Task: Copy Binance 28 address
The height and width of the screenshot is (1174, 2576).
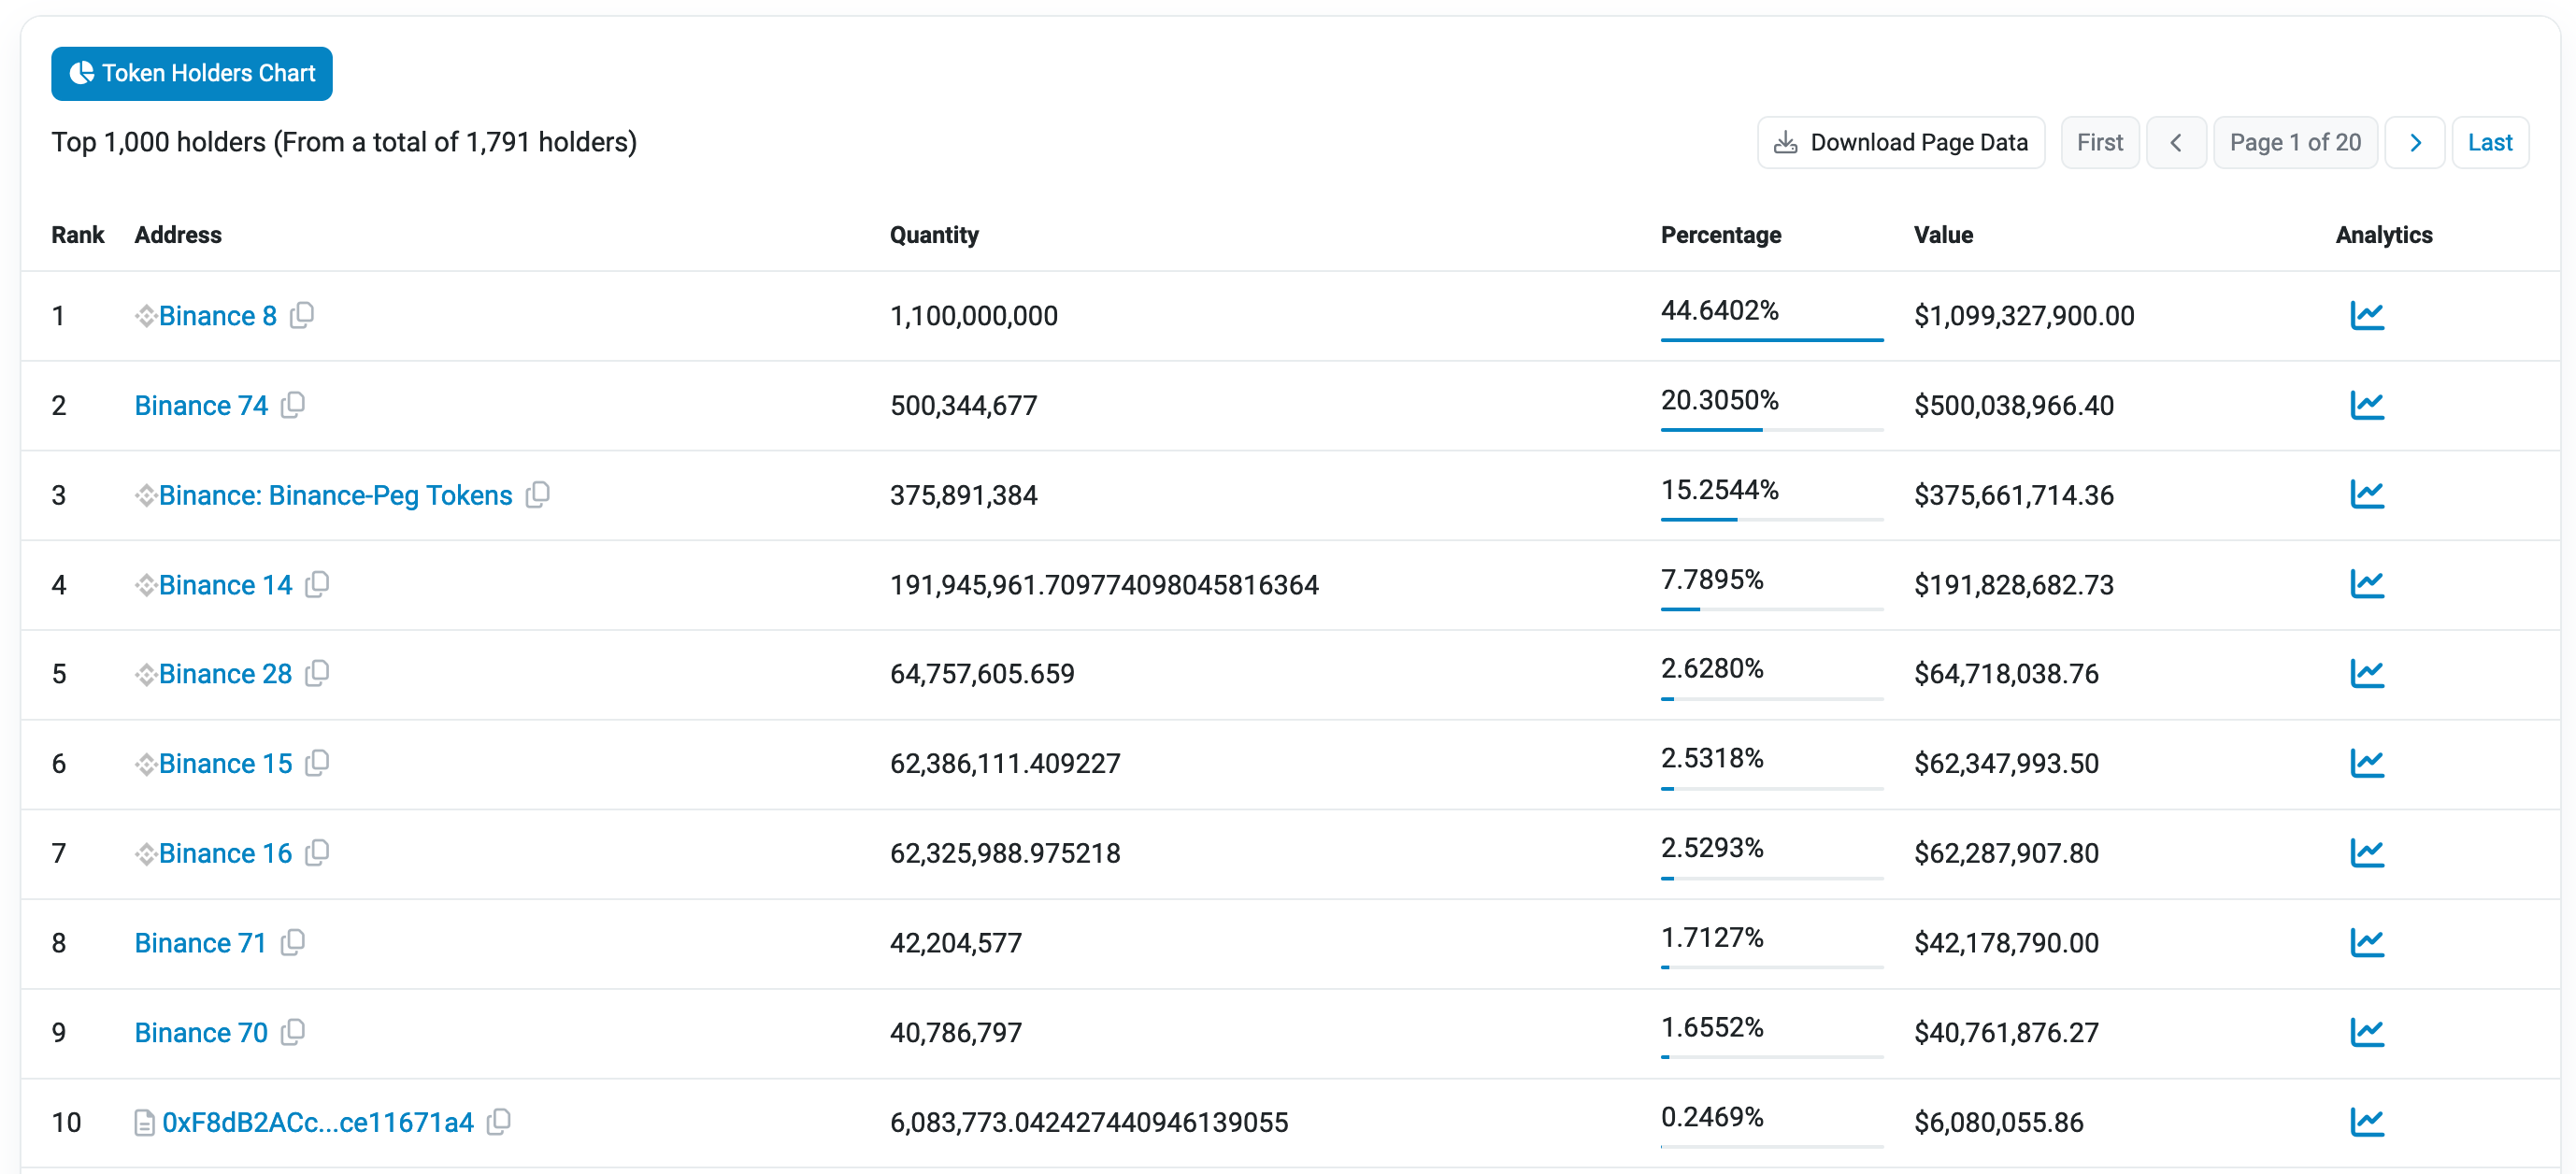Action: (317, 673)
